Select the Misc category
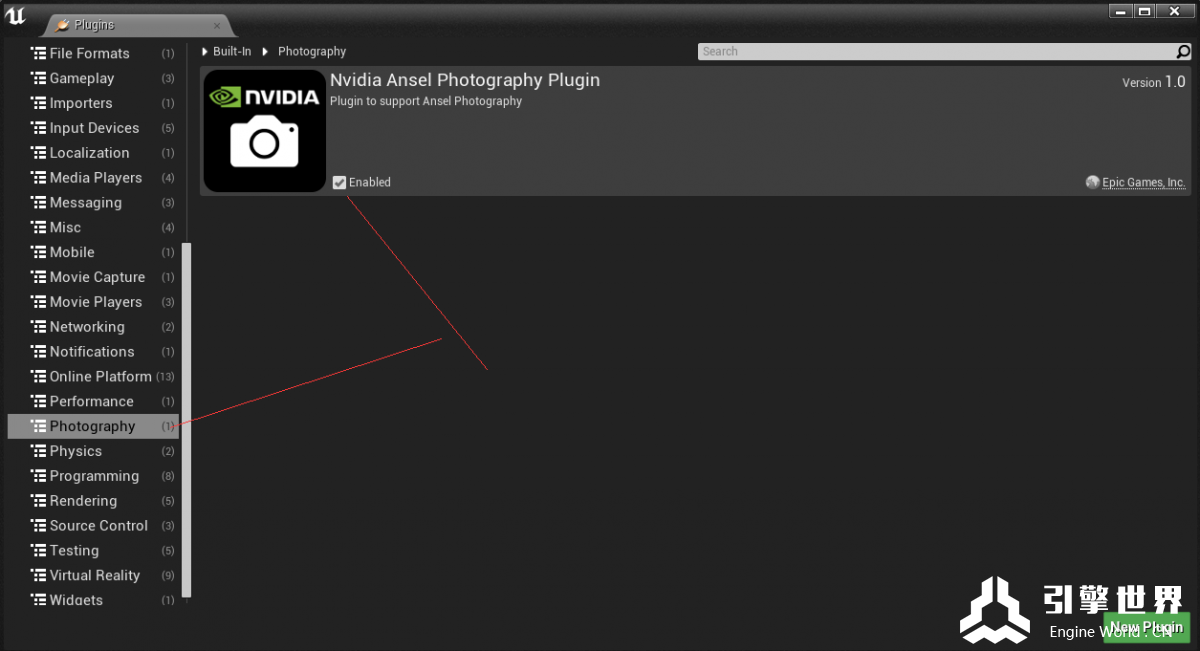 tap(93, 227)
